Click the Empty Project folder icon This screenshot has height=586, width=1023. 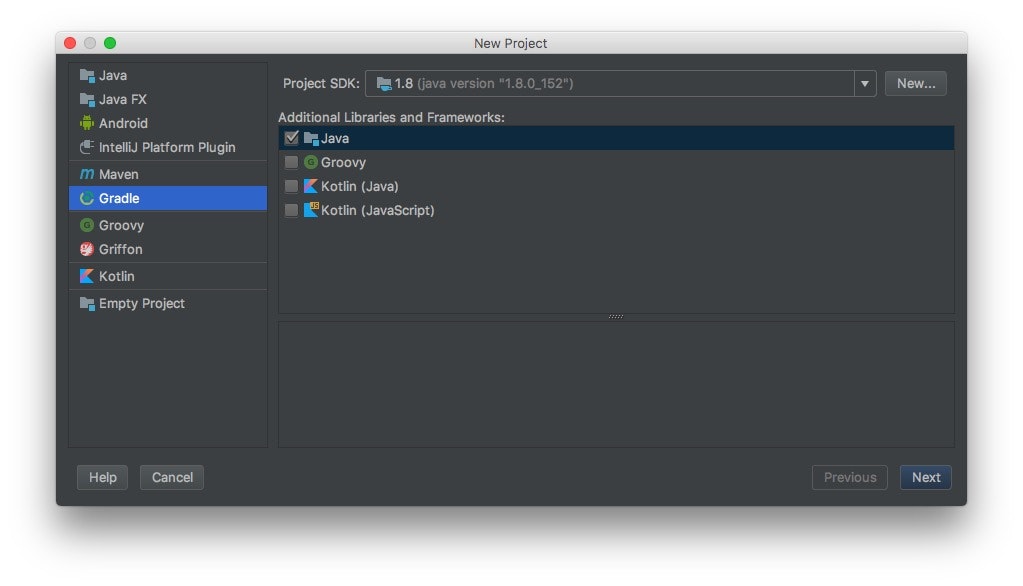click(x=87, y=303)
